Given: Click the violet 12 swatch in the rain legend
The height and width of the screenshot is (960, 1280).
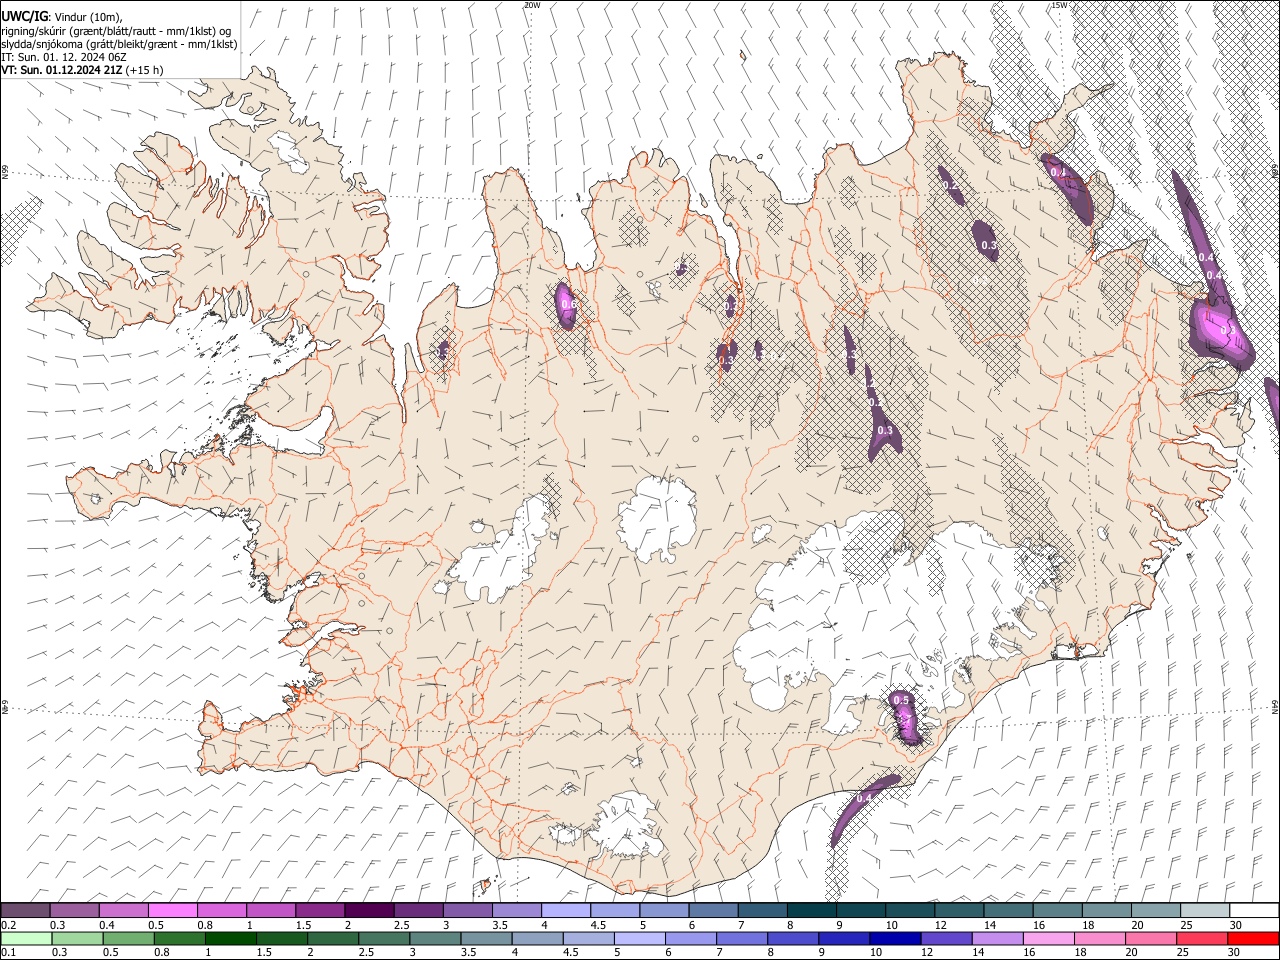Looking at the screenshot, I should 947,938.
